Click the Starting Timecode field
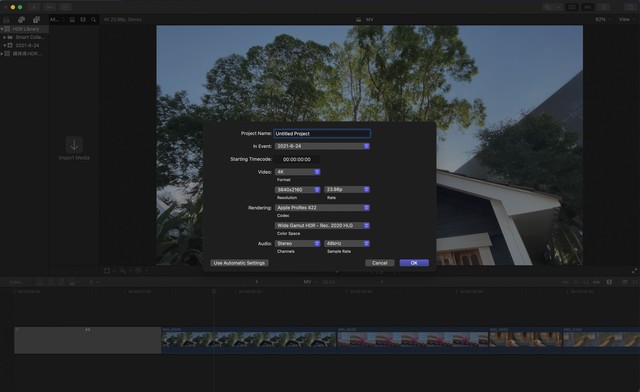The image size is (640, 392). (x=297, y=159)
